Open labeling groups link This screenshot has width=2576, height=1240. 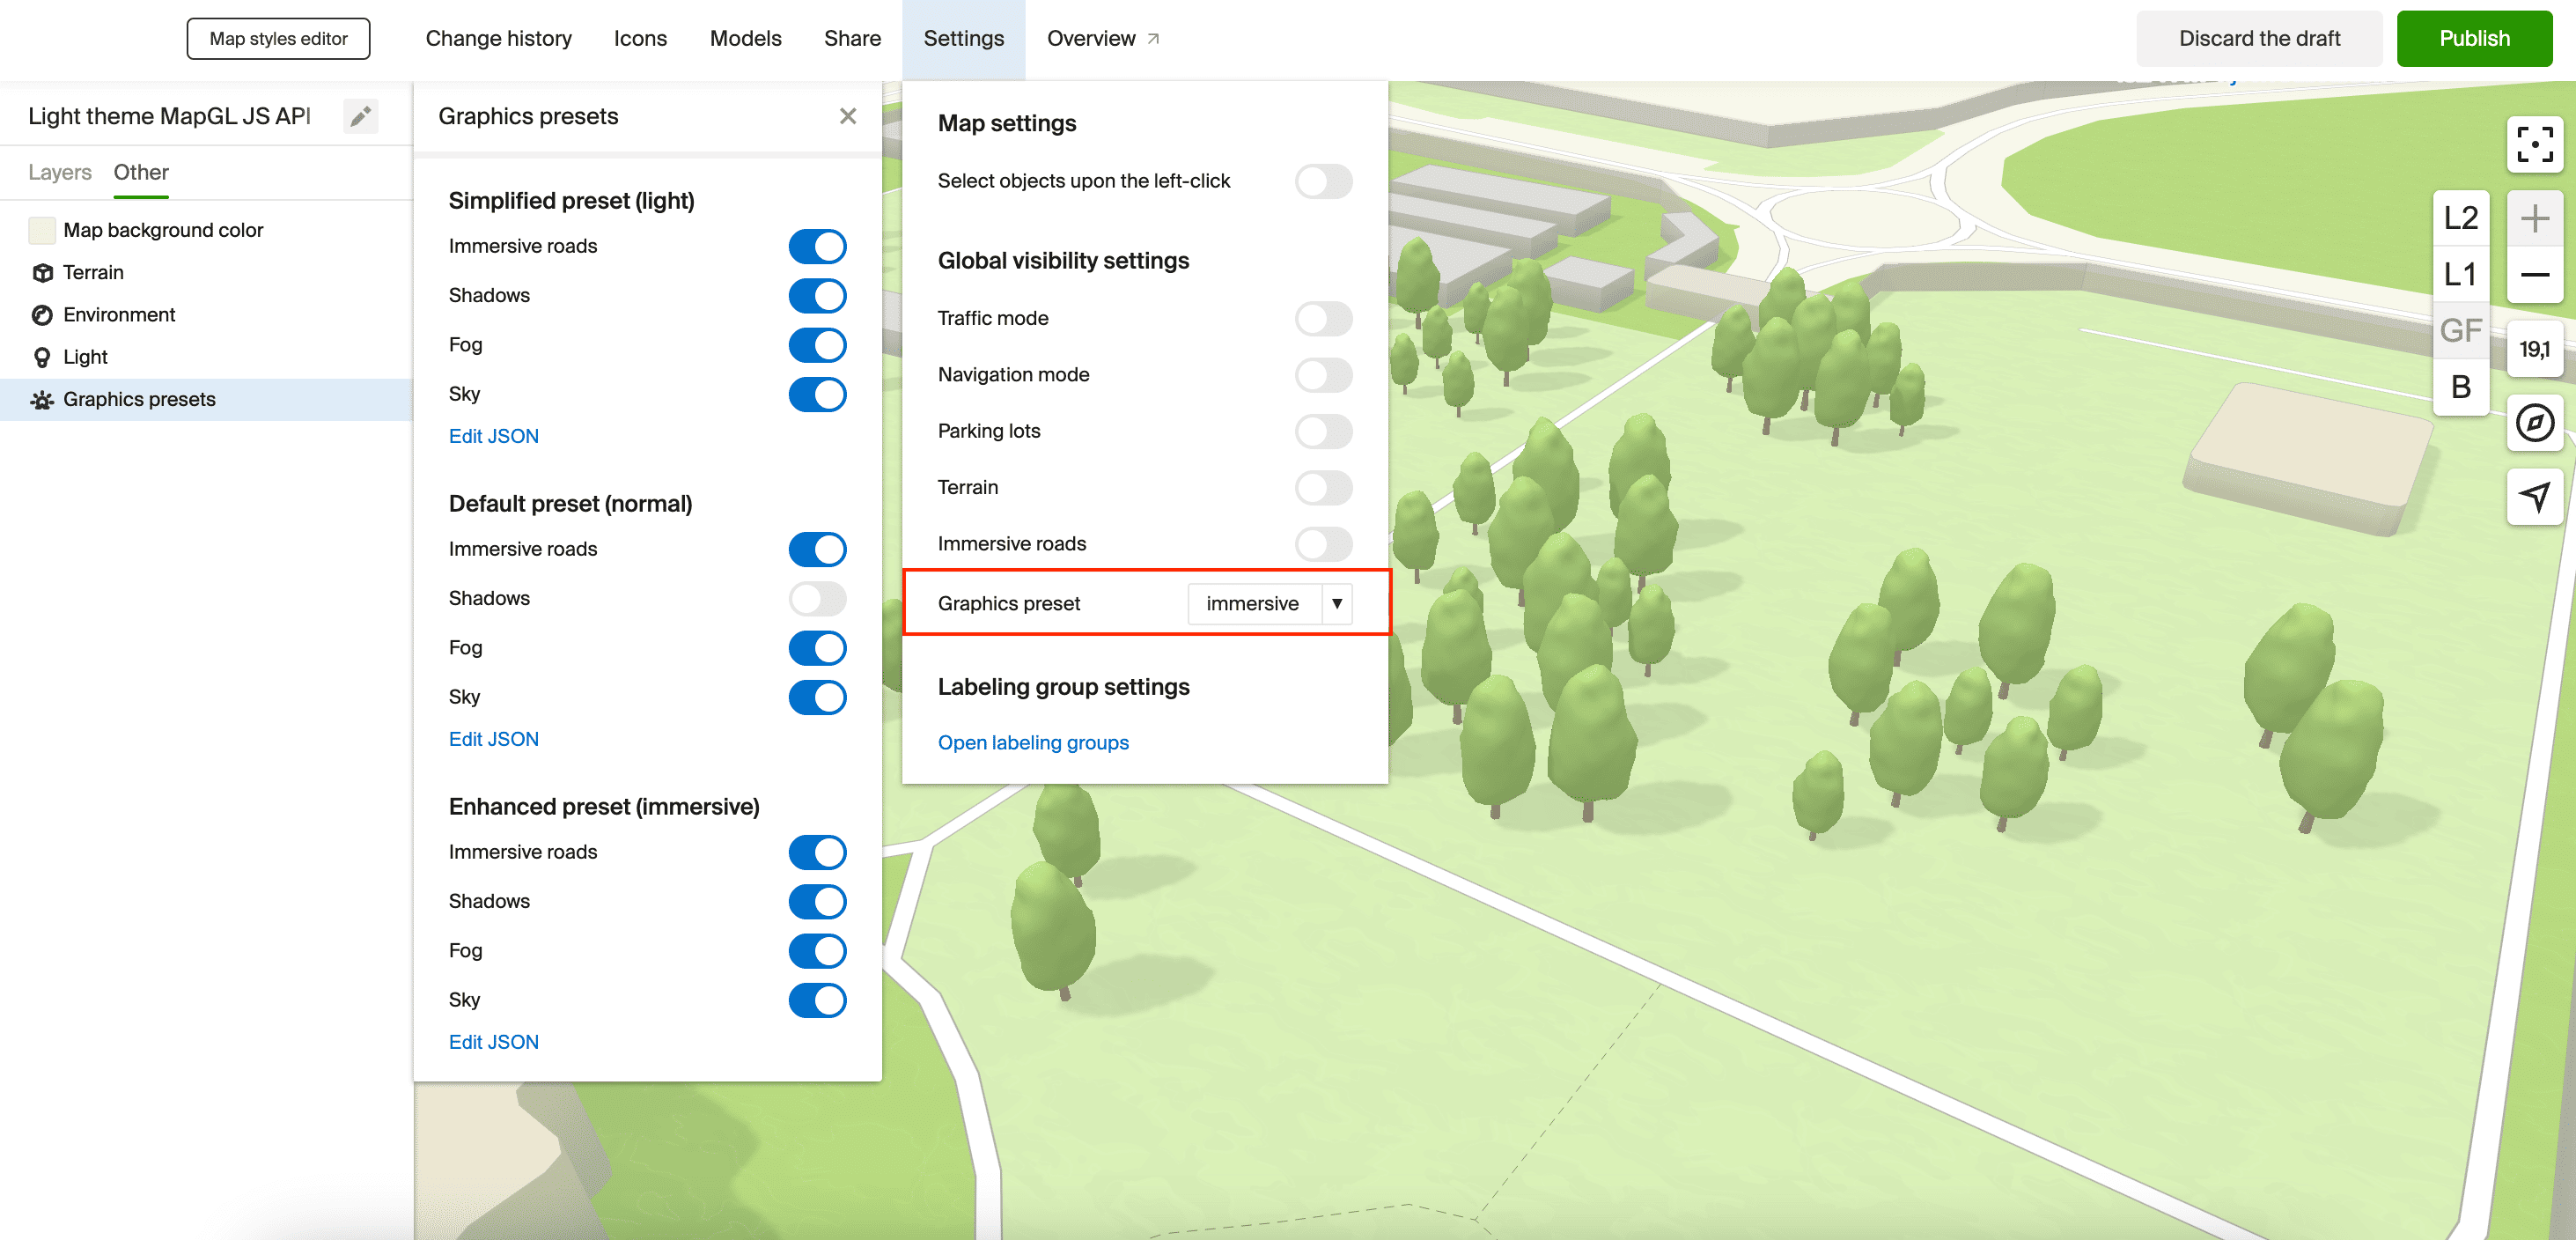point(1032,742)
